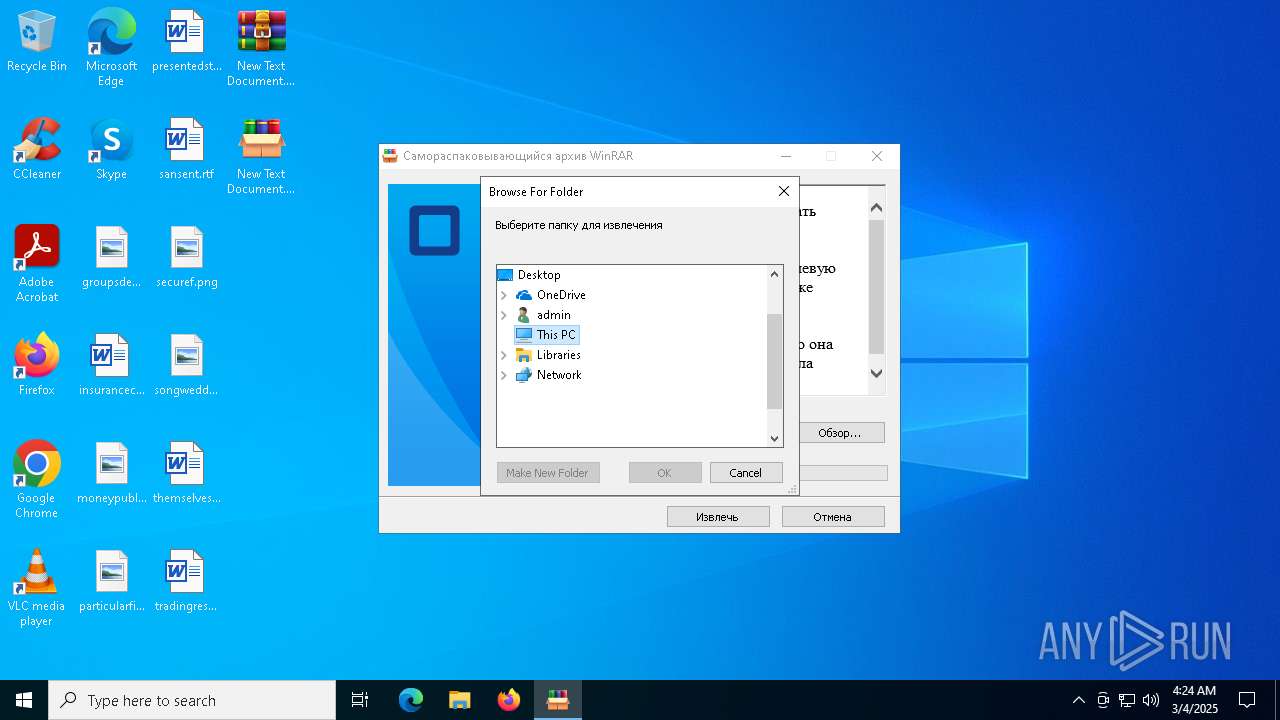
Task: Select songwedd image file icon
Action: (186, 365)
